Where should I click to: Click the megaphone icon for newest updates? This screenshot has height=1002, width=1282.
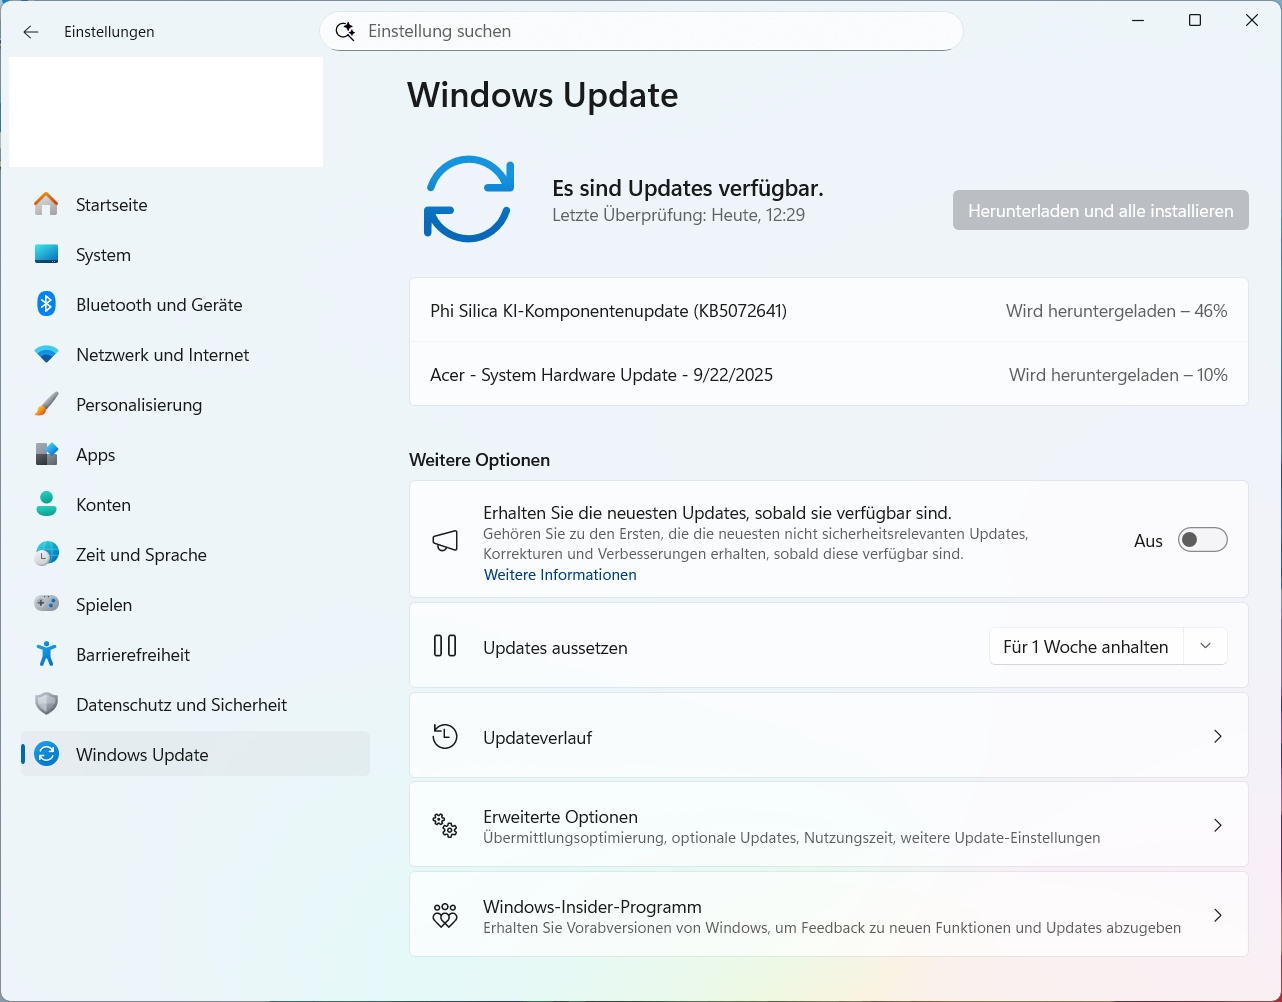[x=445, y=541]
